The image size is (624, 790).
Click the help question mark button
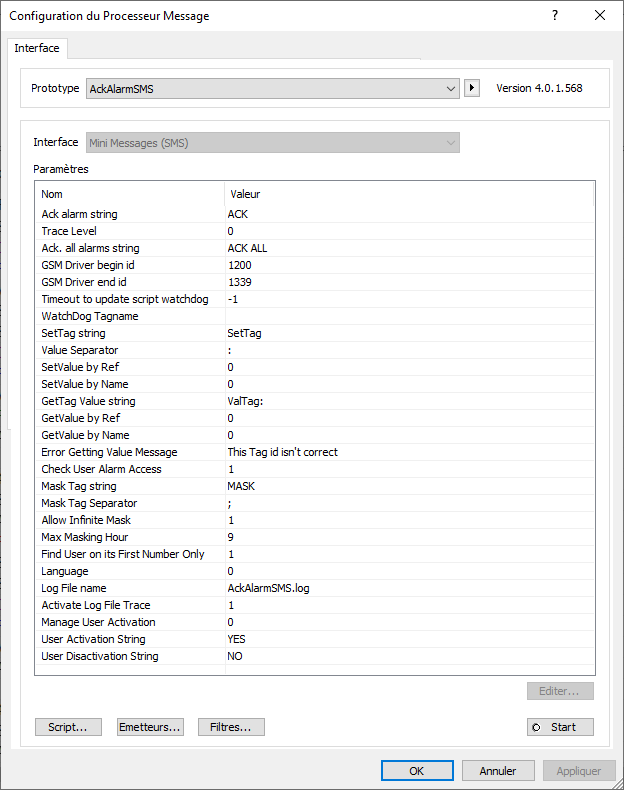coord(555,16)
